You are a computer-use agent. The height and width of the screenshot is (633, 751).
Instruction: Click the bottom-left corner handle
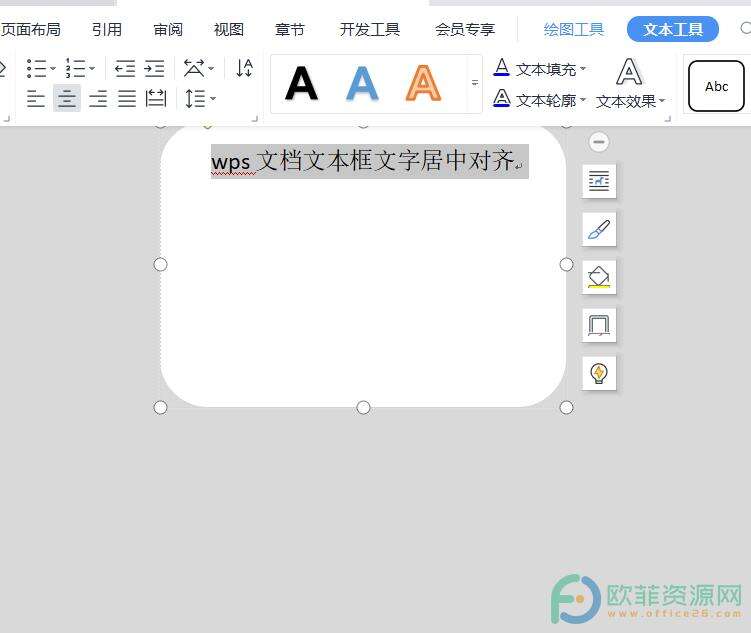tap(160, 407)
